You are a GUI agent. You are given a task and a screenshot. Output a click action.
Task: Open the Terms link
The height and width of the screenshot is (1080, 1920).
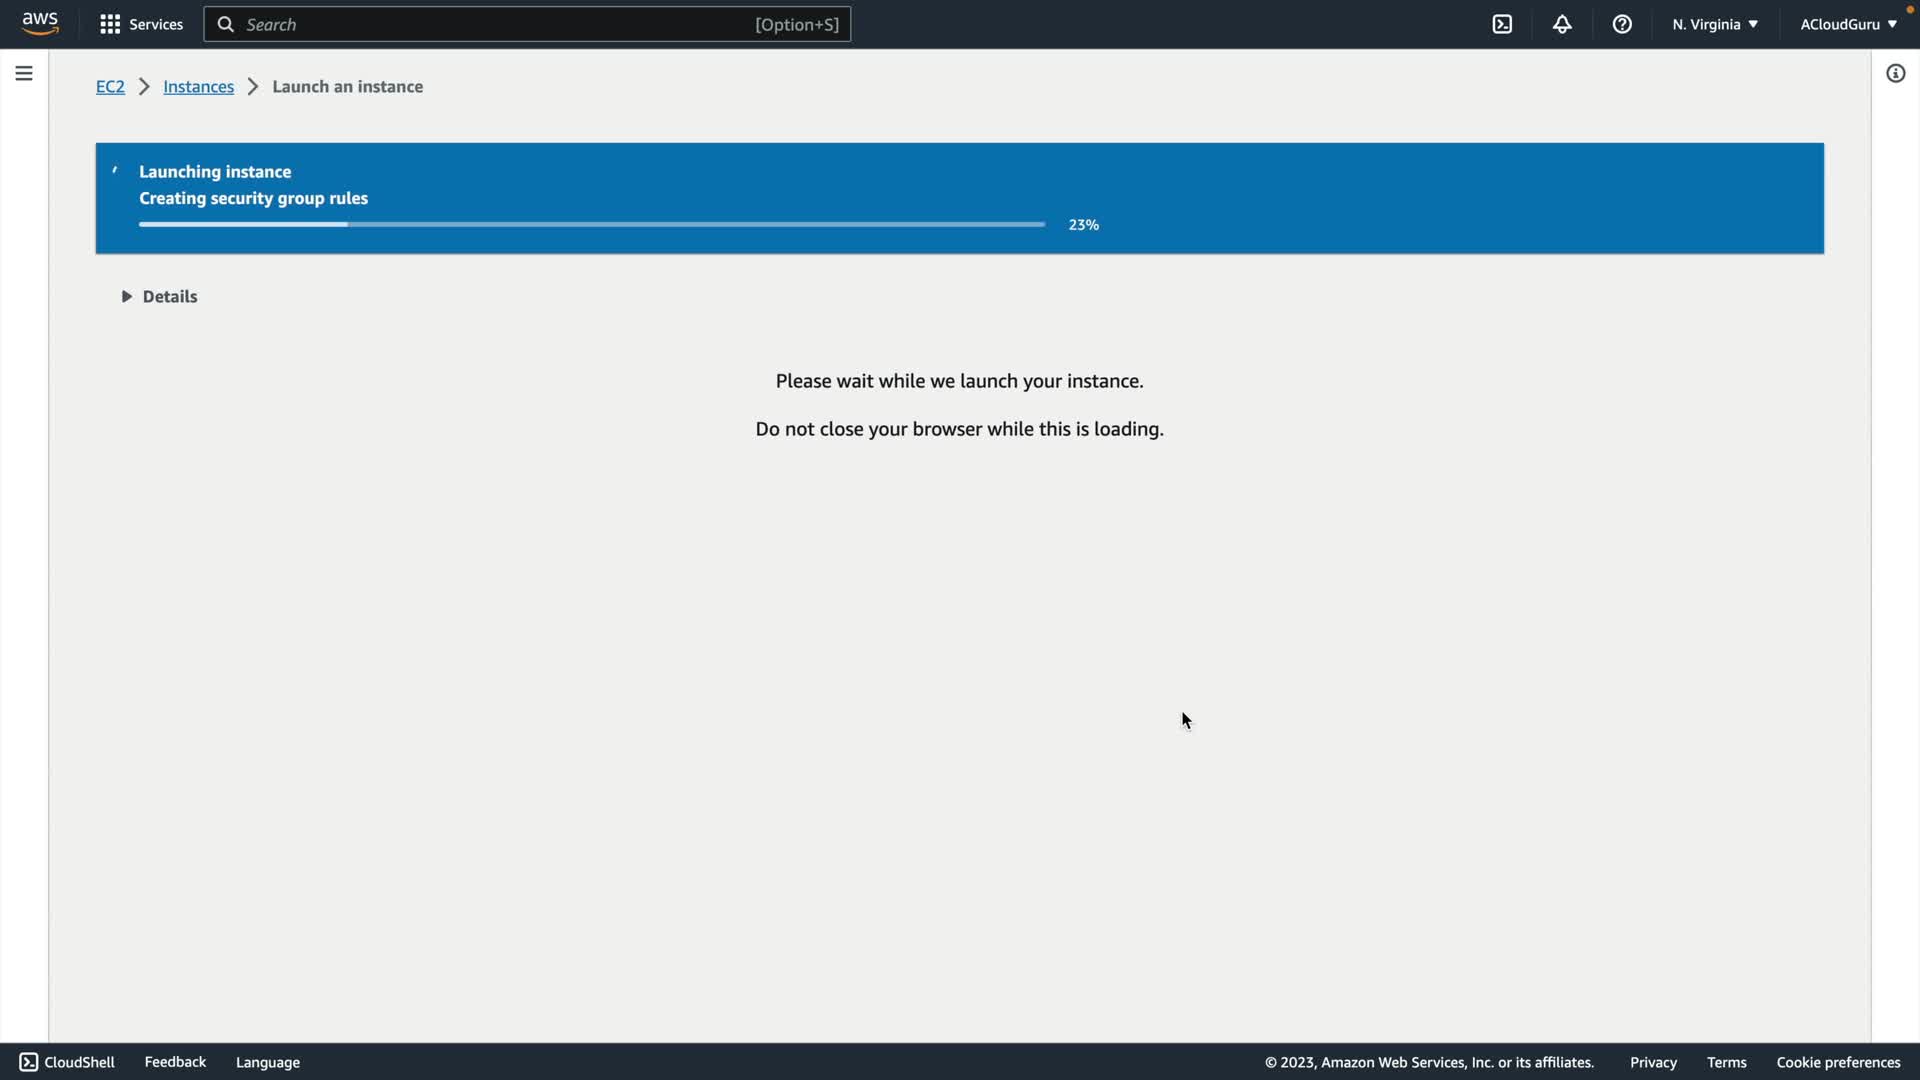(1726, 1062)
